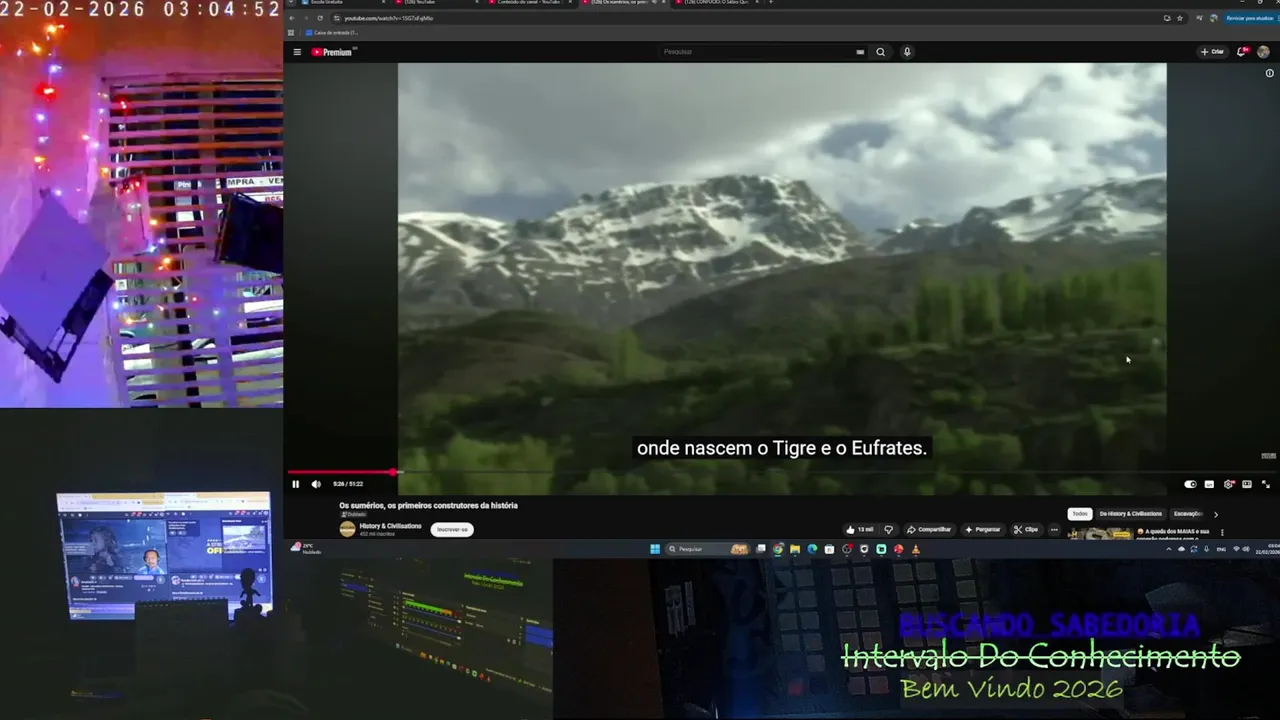This screenshot has height=720, width=1280.
Task: Expand hidden system tray icons chevron
Action: [1169, 549]
